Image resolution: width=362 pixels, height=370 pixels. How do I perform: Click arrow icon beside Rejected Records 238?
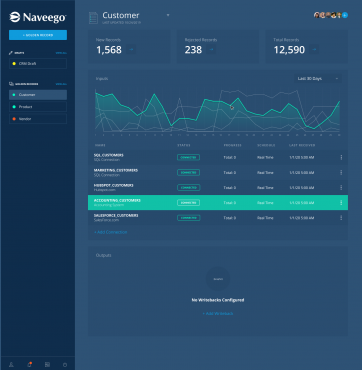[x=211, y=50]
